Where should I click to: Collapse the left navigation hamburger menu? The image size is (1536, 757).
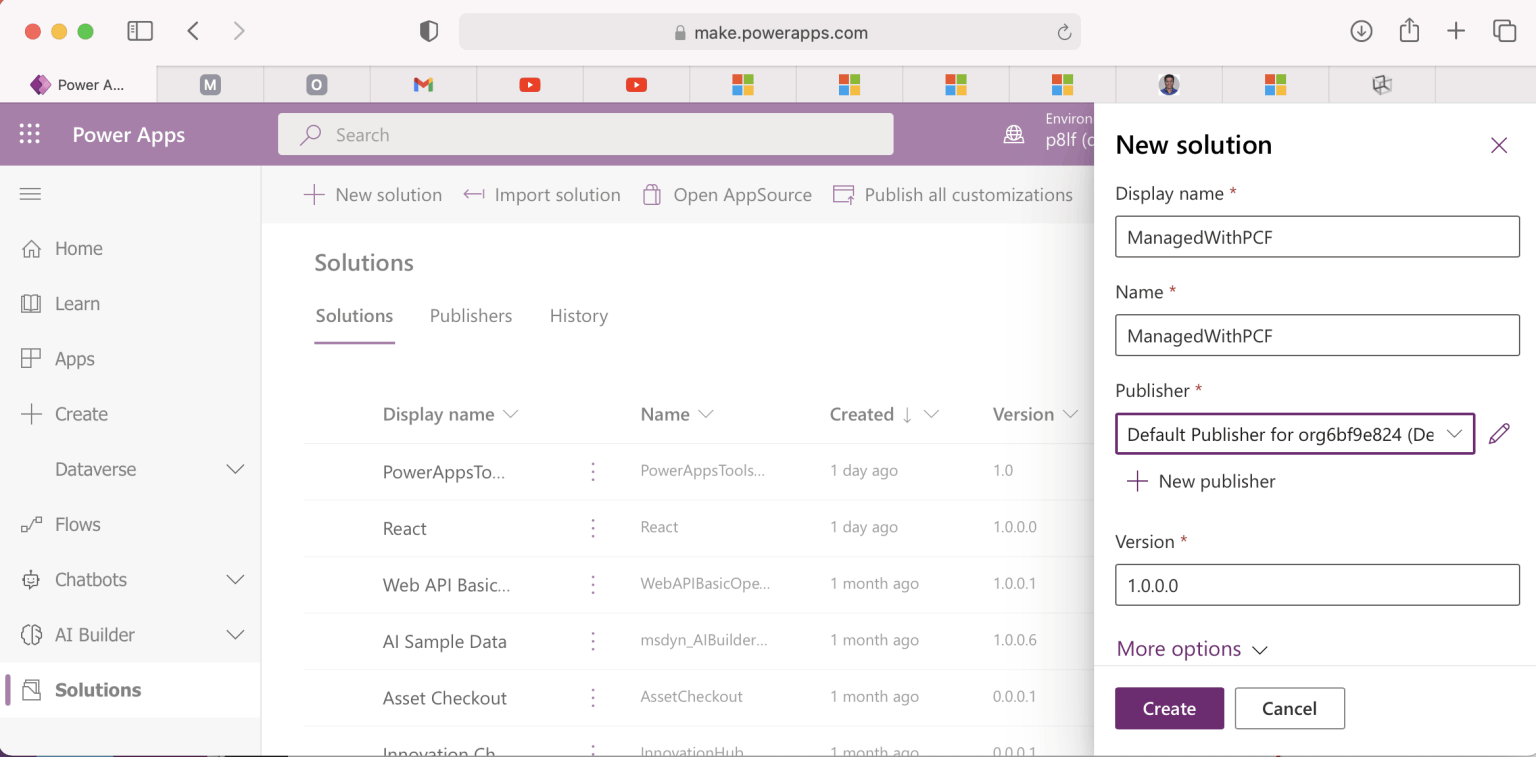tap(30, 194)
